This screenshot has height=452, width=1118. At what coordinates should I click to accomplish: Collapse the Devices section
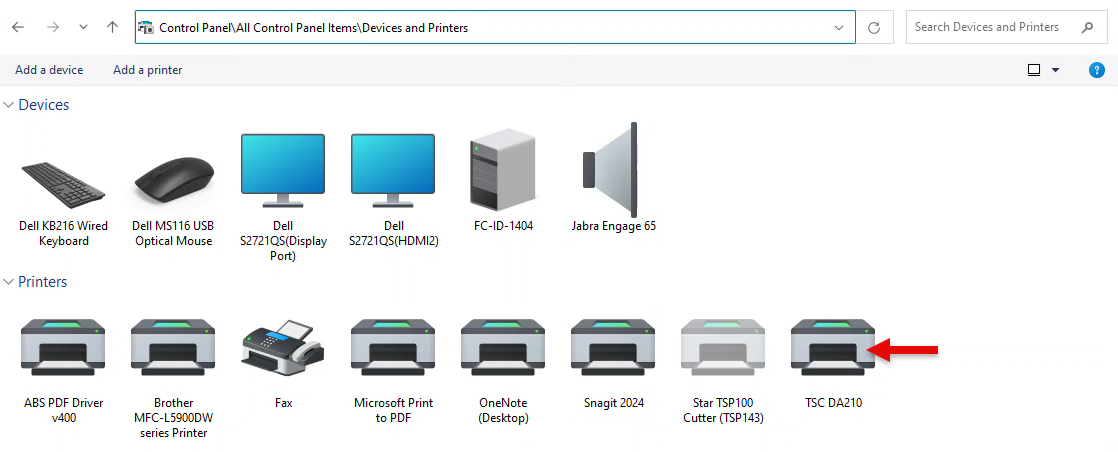tap(9, 105)
